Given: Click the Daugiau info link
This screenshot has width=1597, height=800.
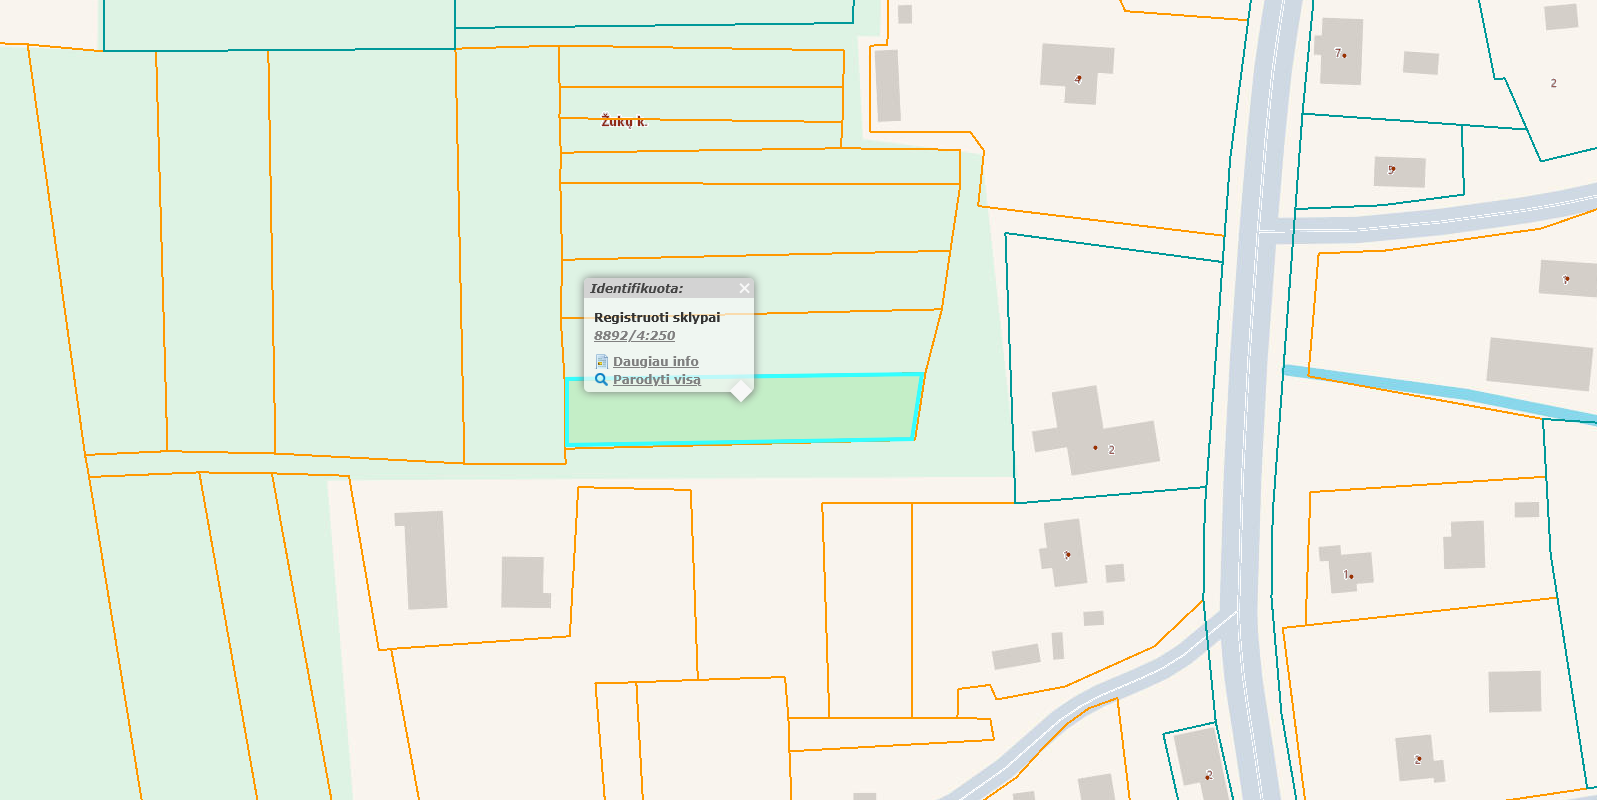Looking at the screenshot, I should point(655,362).
